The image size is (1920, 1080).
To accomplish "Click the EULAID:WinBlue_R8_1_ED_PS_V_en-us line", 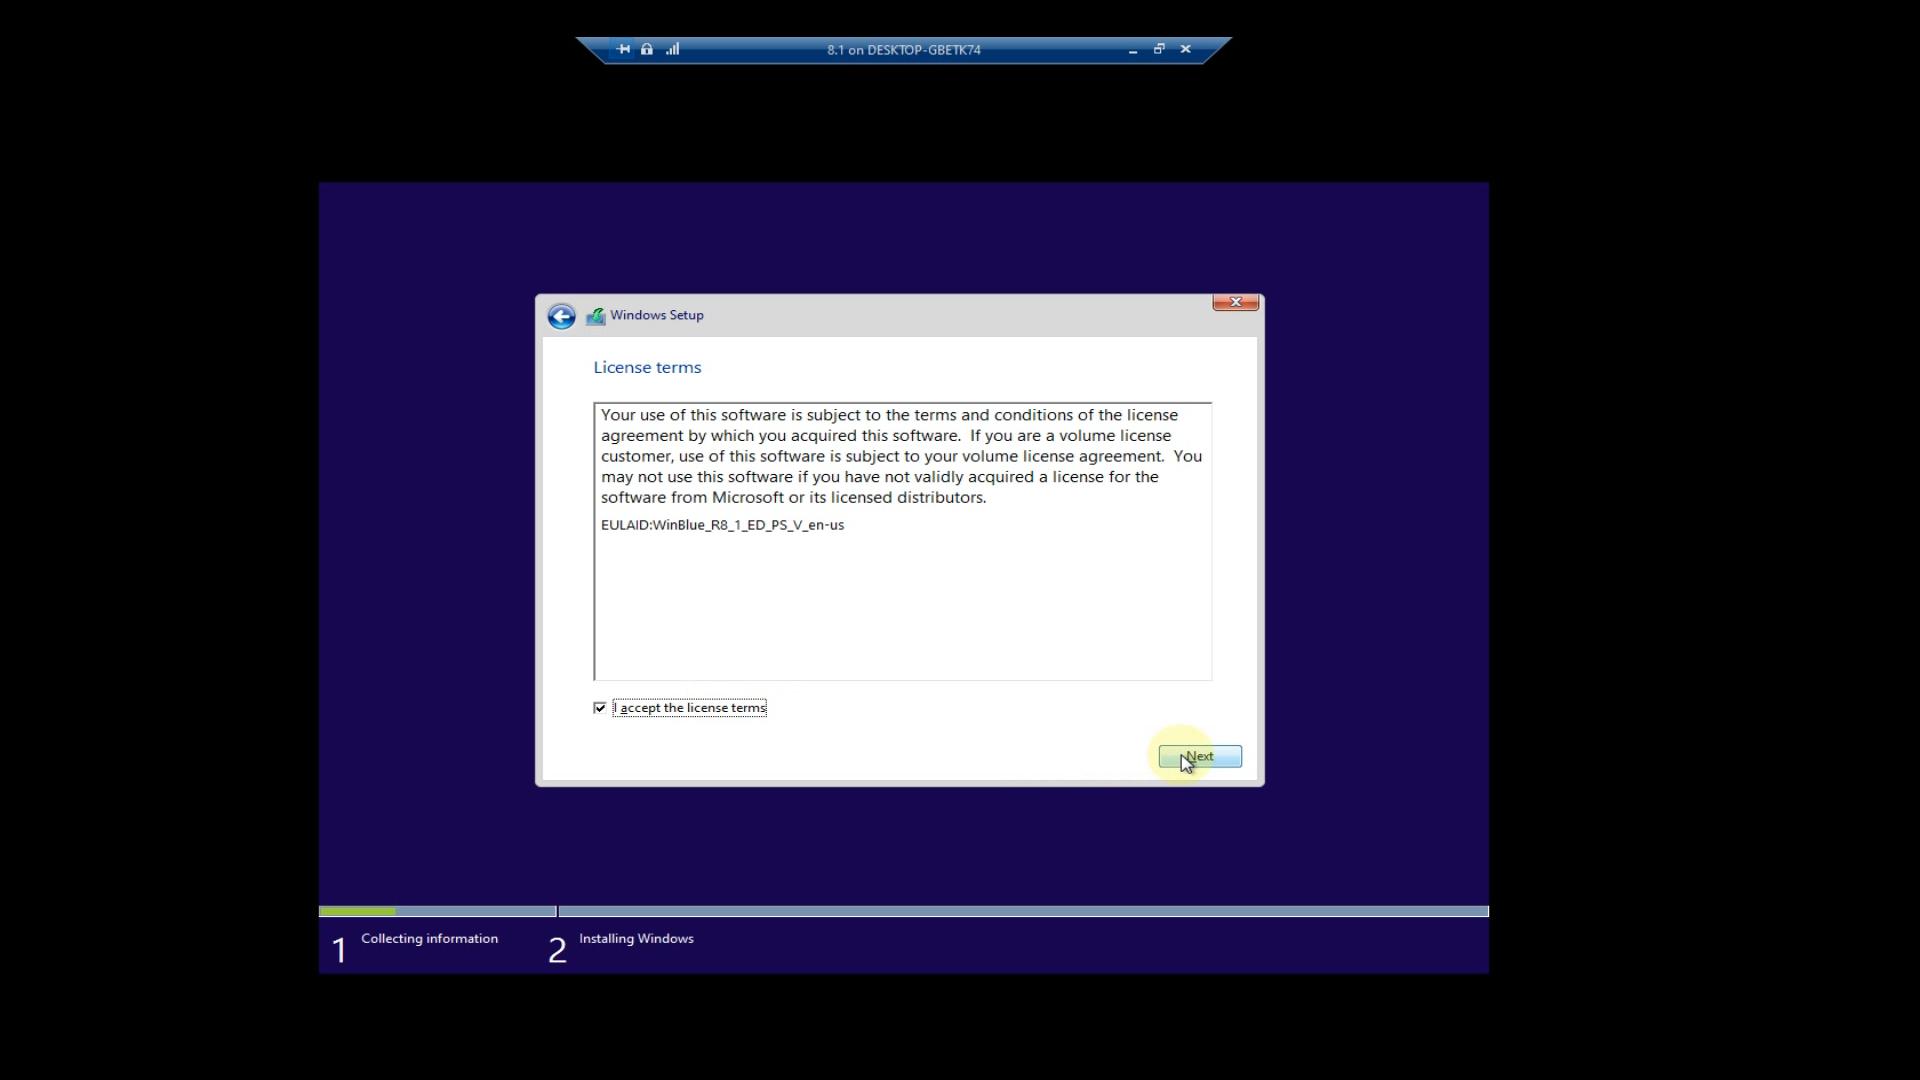I will tap(722, 525).
